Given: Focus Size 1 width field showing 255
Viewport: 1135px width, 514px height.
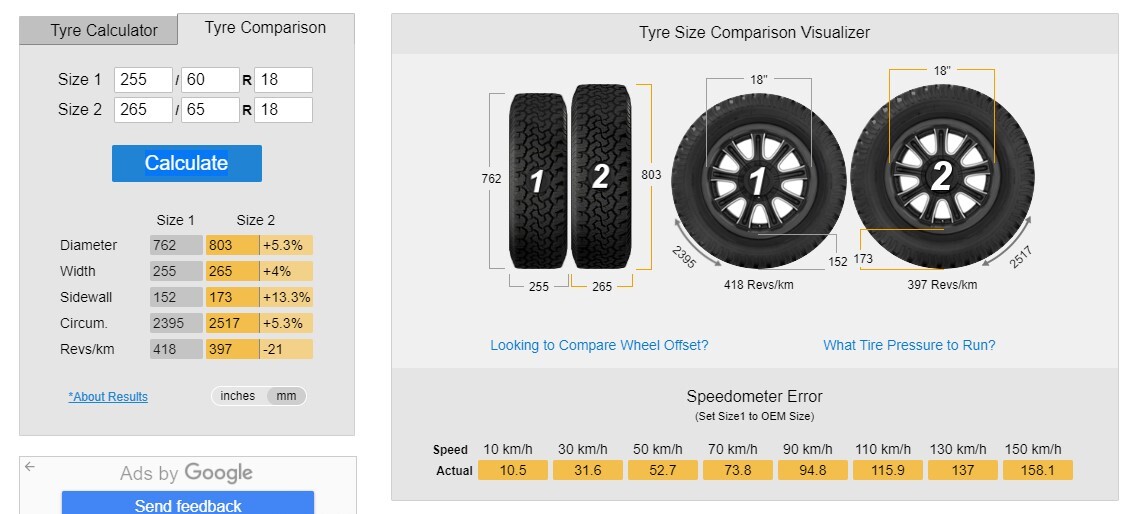Looking at the screenshot, I should click(x=143, y=80).
